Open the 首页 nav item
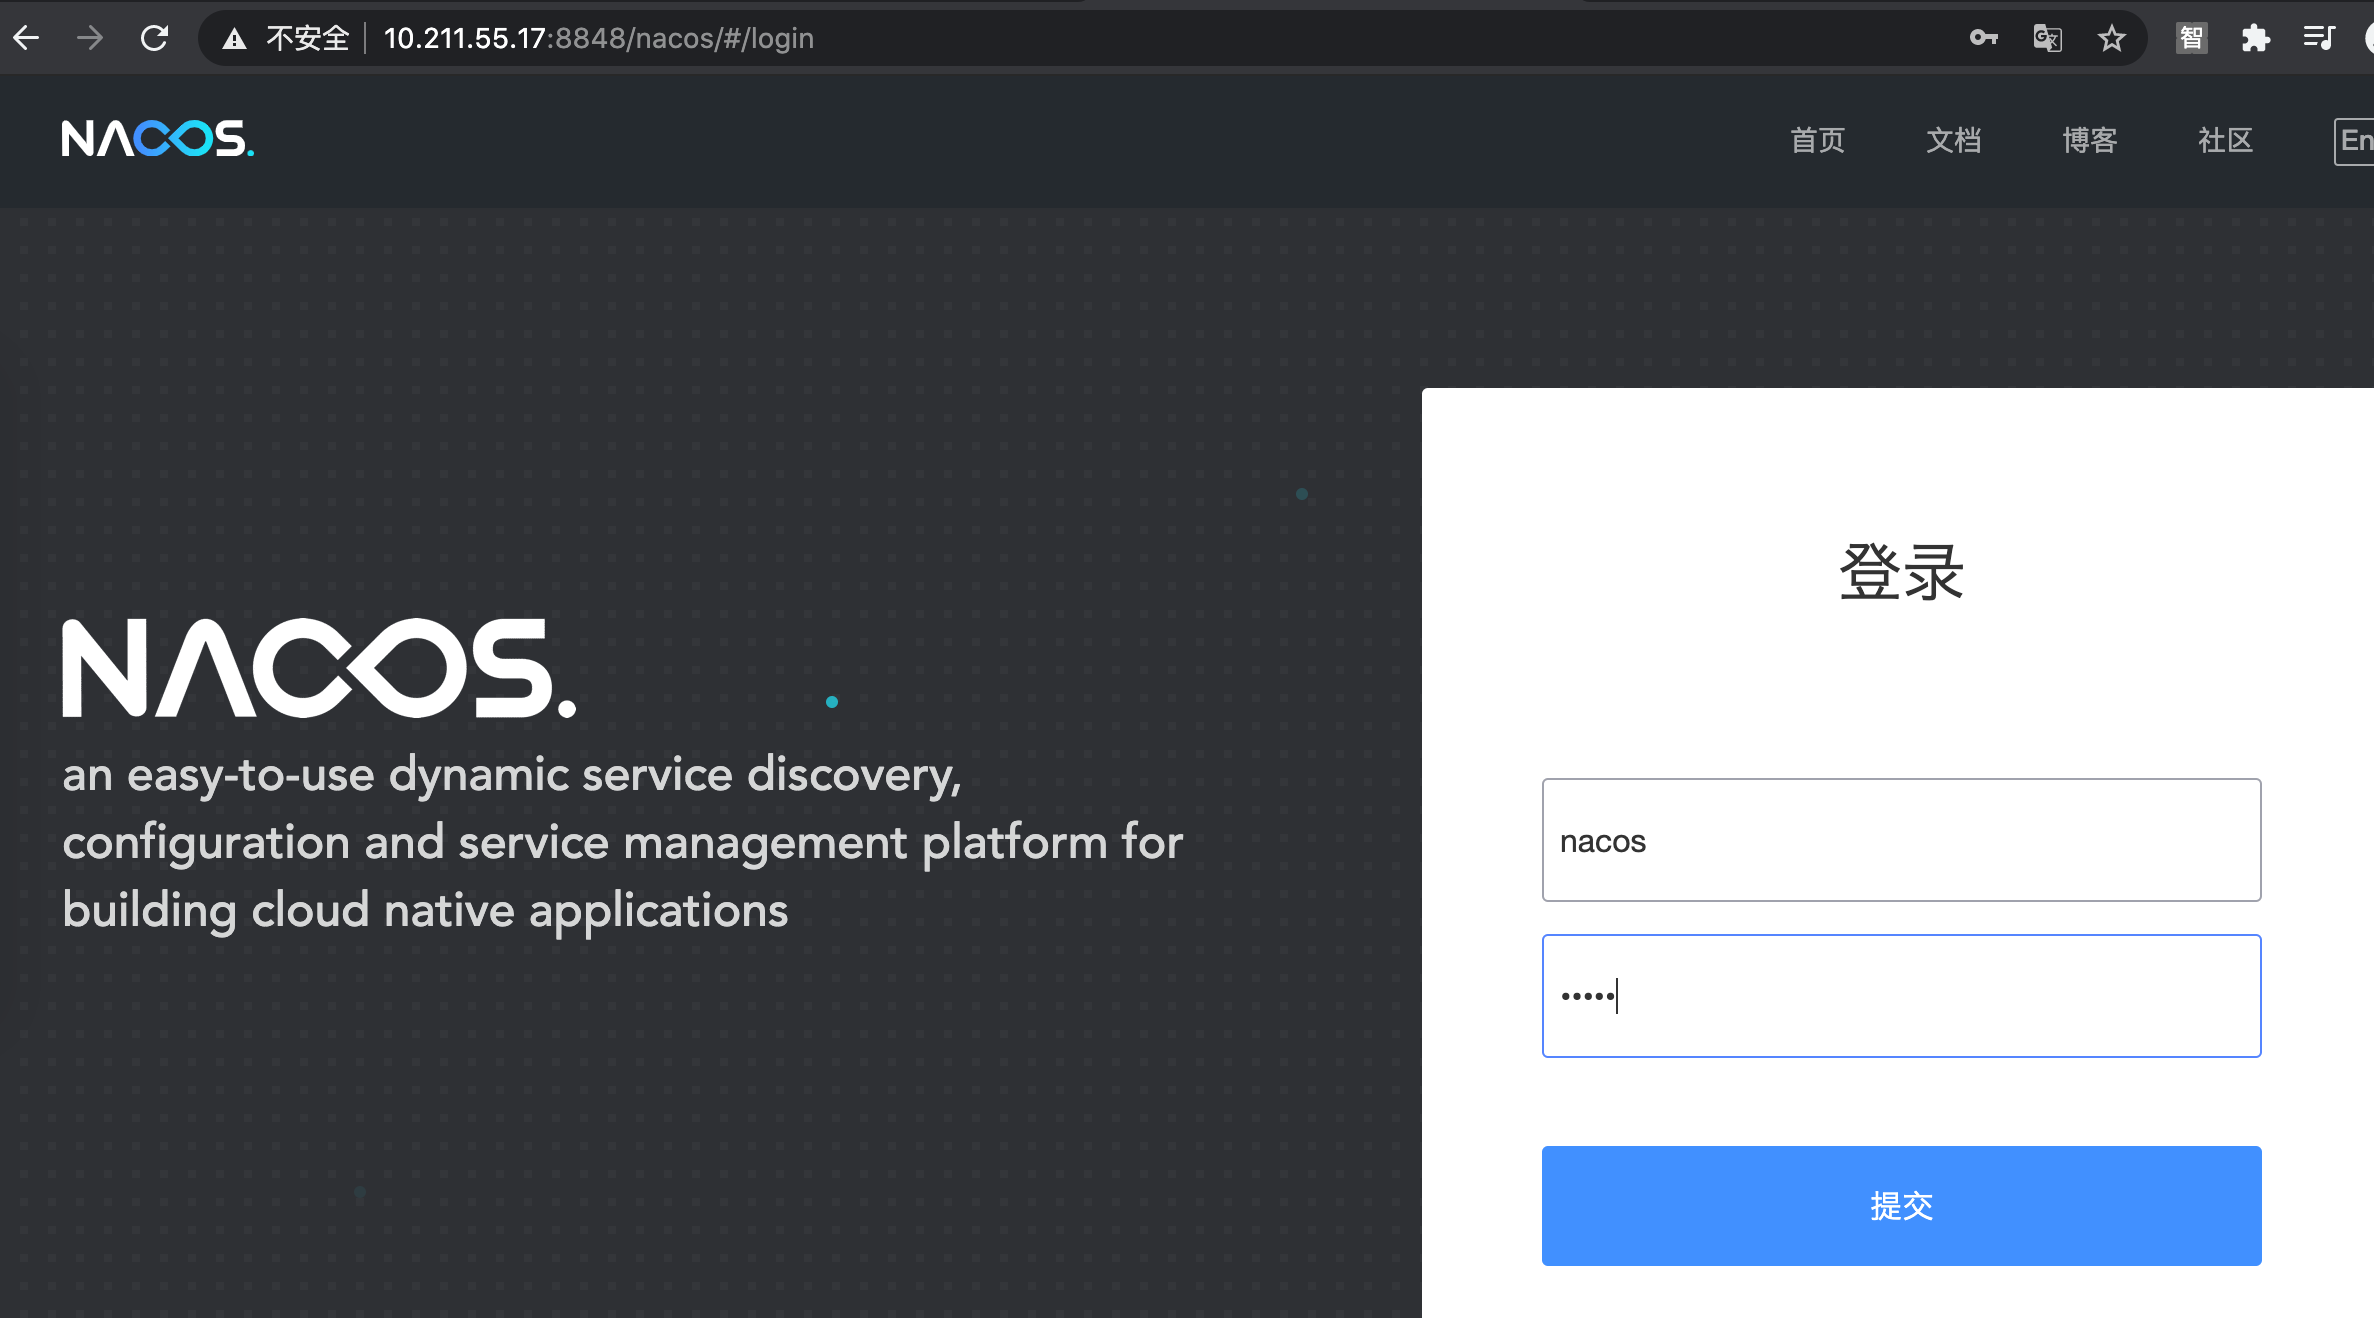Image resolution: width=2374 pixels, height=1318 pixels. pos(1817,140)
